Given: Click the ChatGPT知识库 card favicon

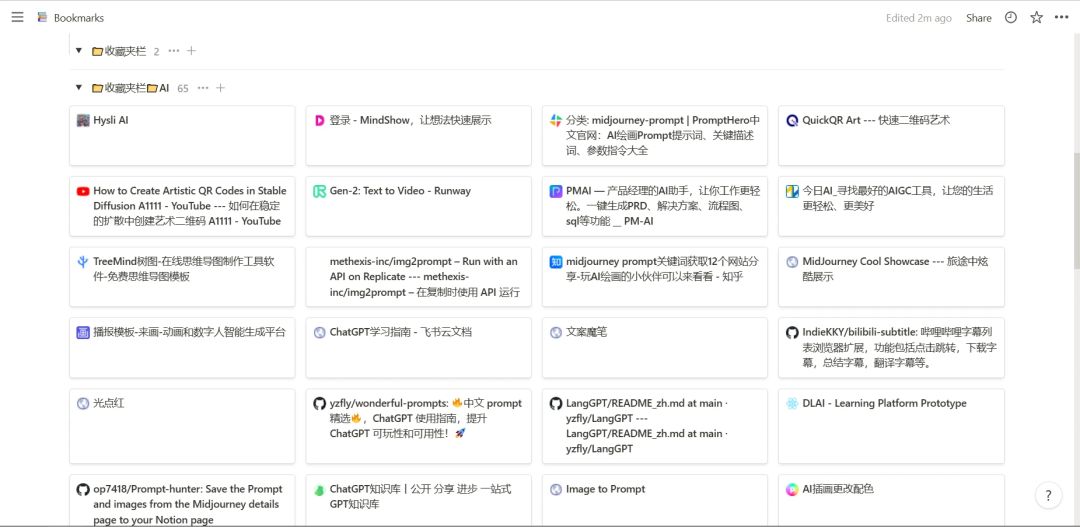Looking at the screenshot, I should pos(319,490).
